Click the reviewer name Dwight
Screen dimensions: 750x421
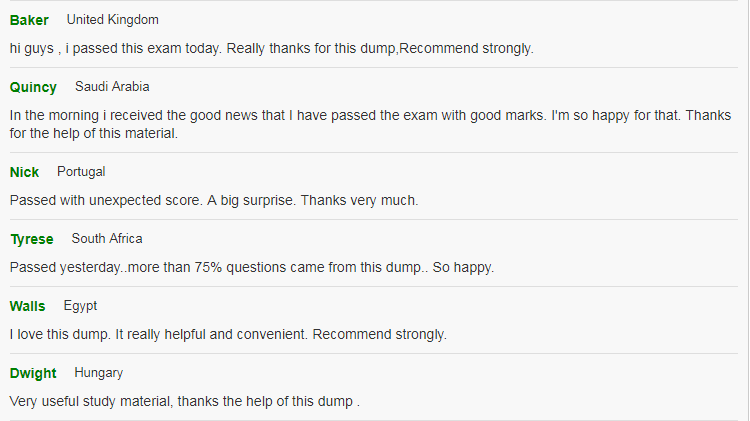(33, 373)
